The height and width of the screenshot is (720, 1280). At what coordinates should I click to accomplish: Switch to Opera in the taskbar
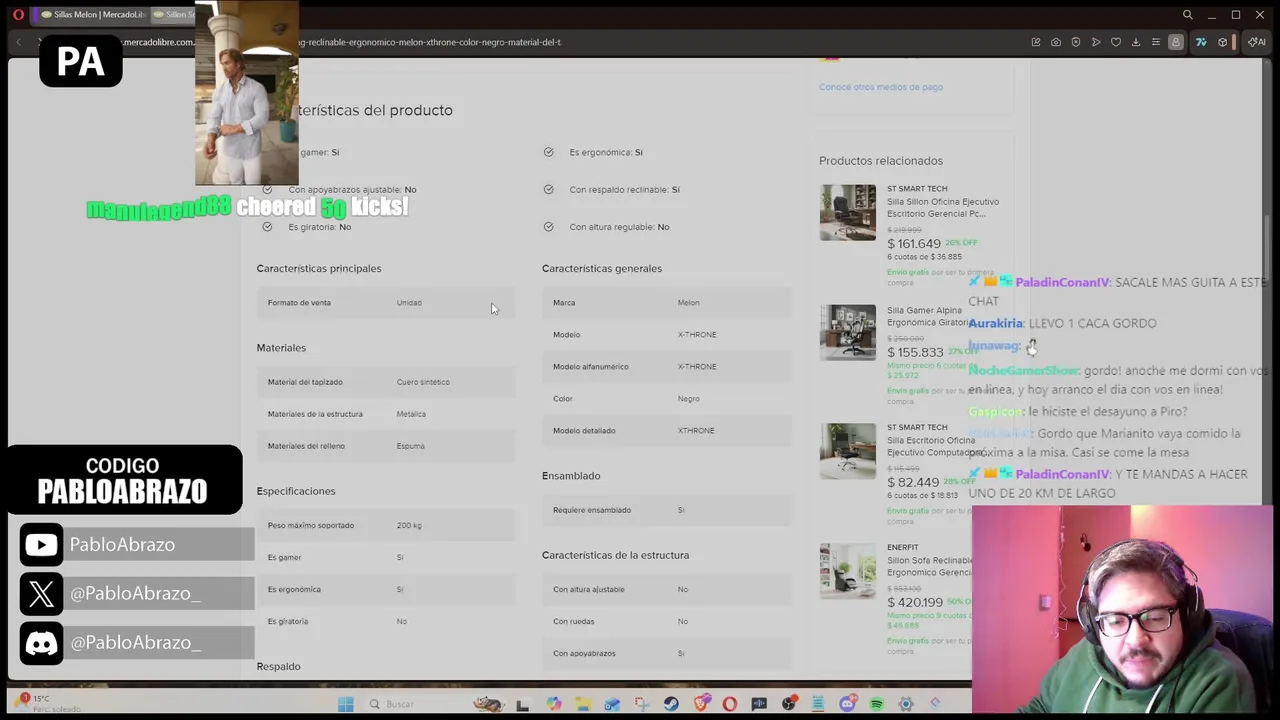tap(730, 704)
